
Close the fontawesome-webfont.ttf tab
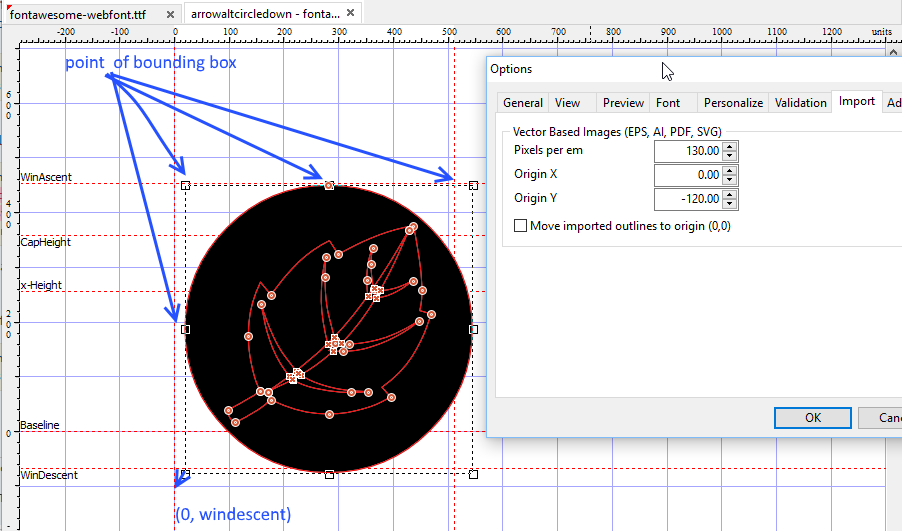click(x=170, y=14)
